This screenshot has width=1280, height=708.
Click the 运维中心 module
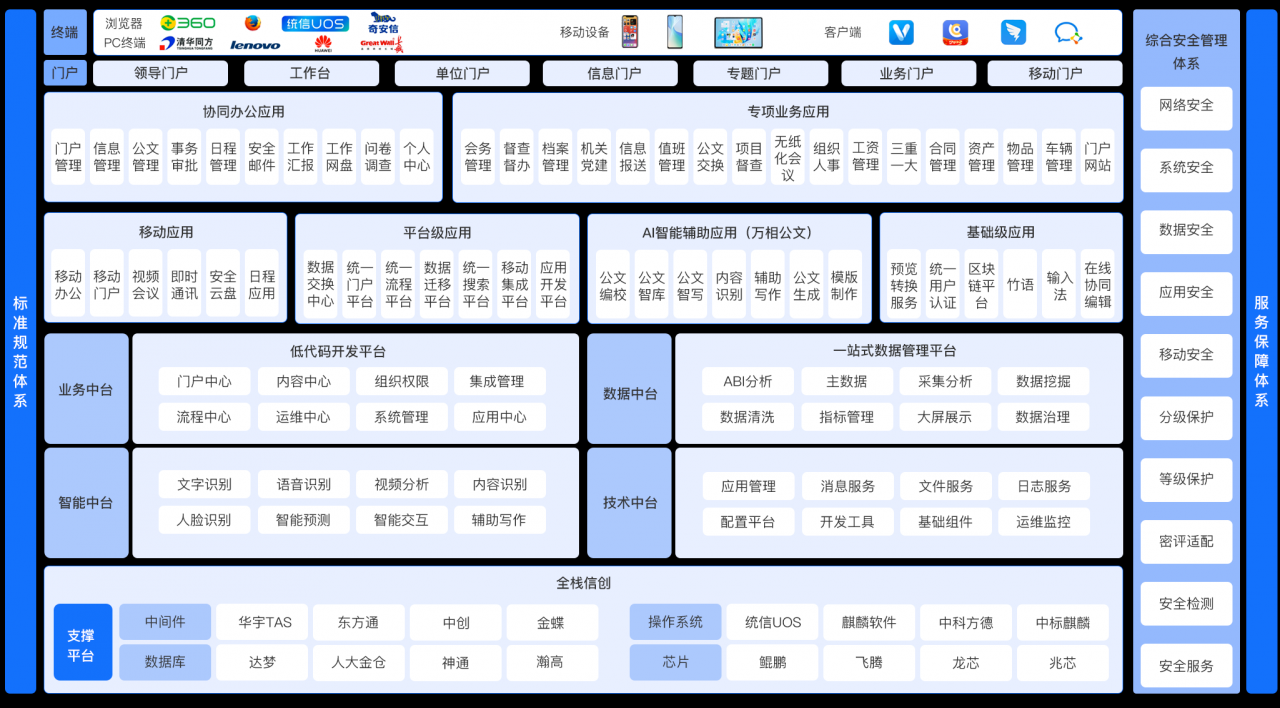click(303, 416)
